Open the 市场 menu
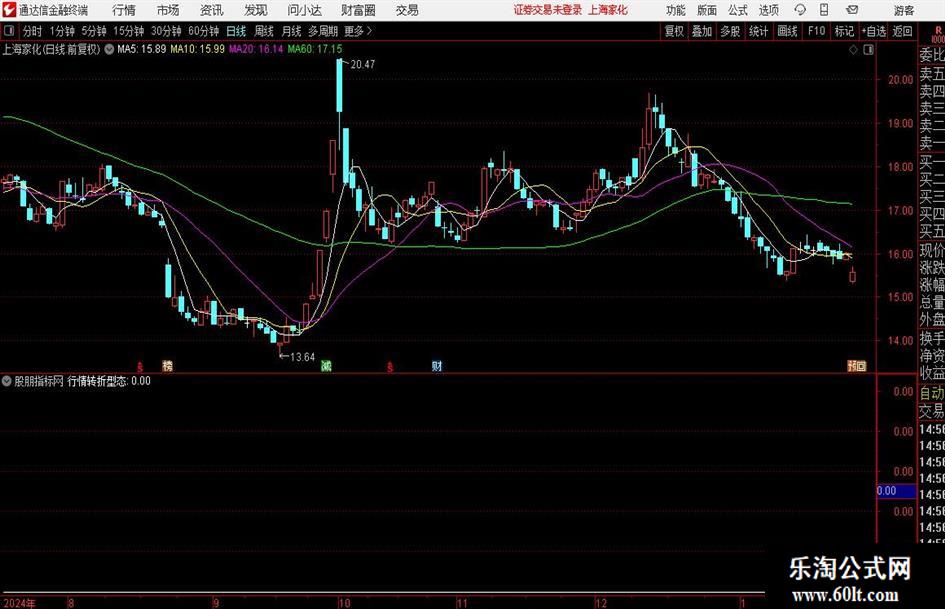Screen dimensions: 945x609 [x=168, y=10]
